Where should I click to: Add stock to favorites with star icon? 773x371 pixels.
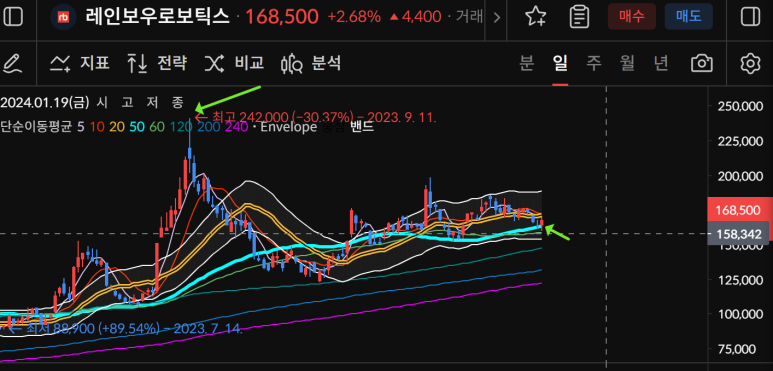pos(535,17)
